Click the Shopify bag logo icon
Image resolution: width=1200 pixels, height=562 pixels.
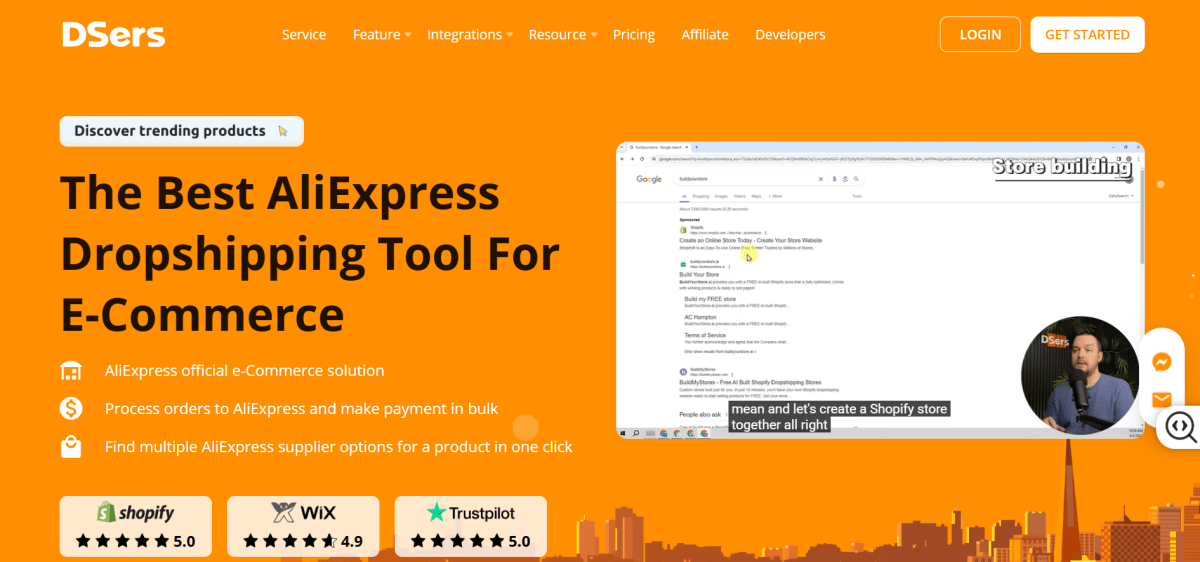(x=106, y=512)
